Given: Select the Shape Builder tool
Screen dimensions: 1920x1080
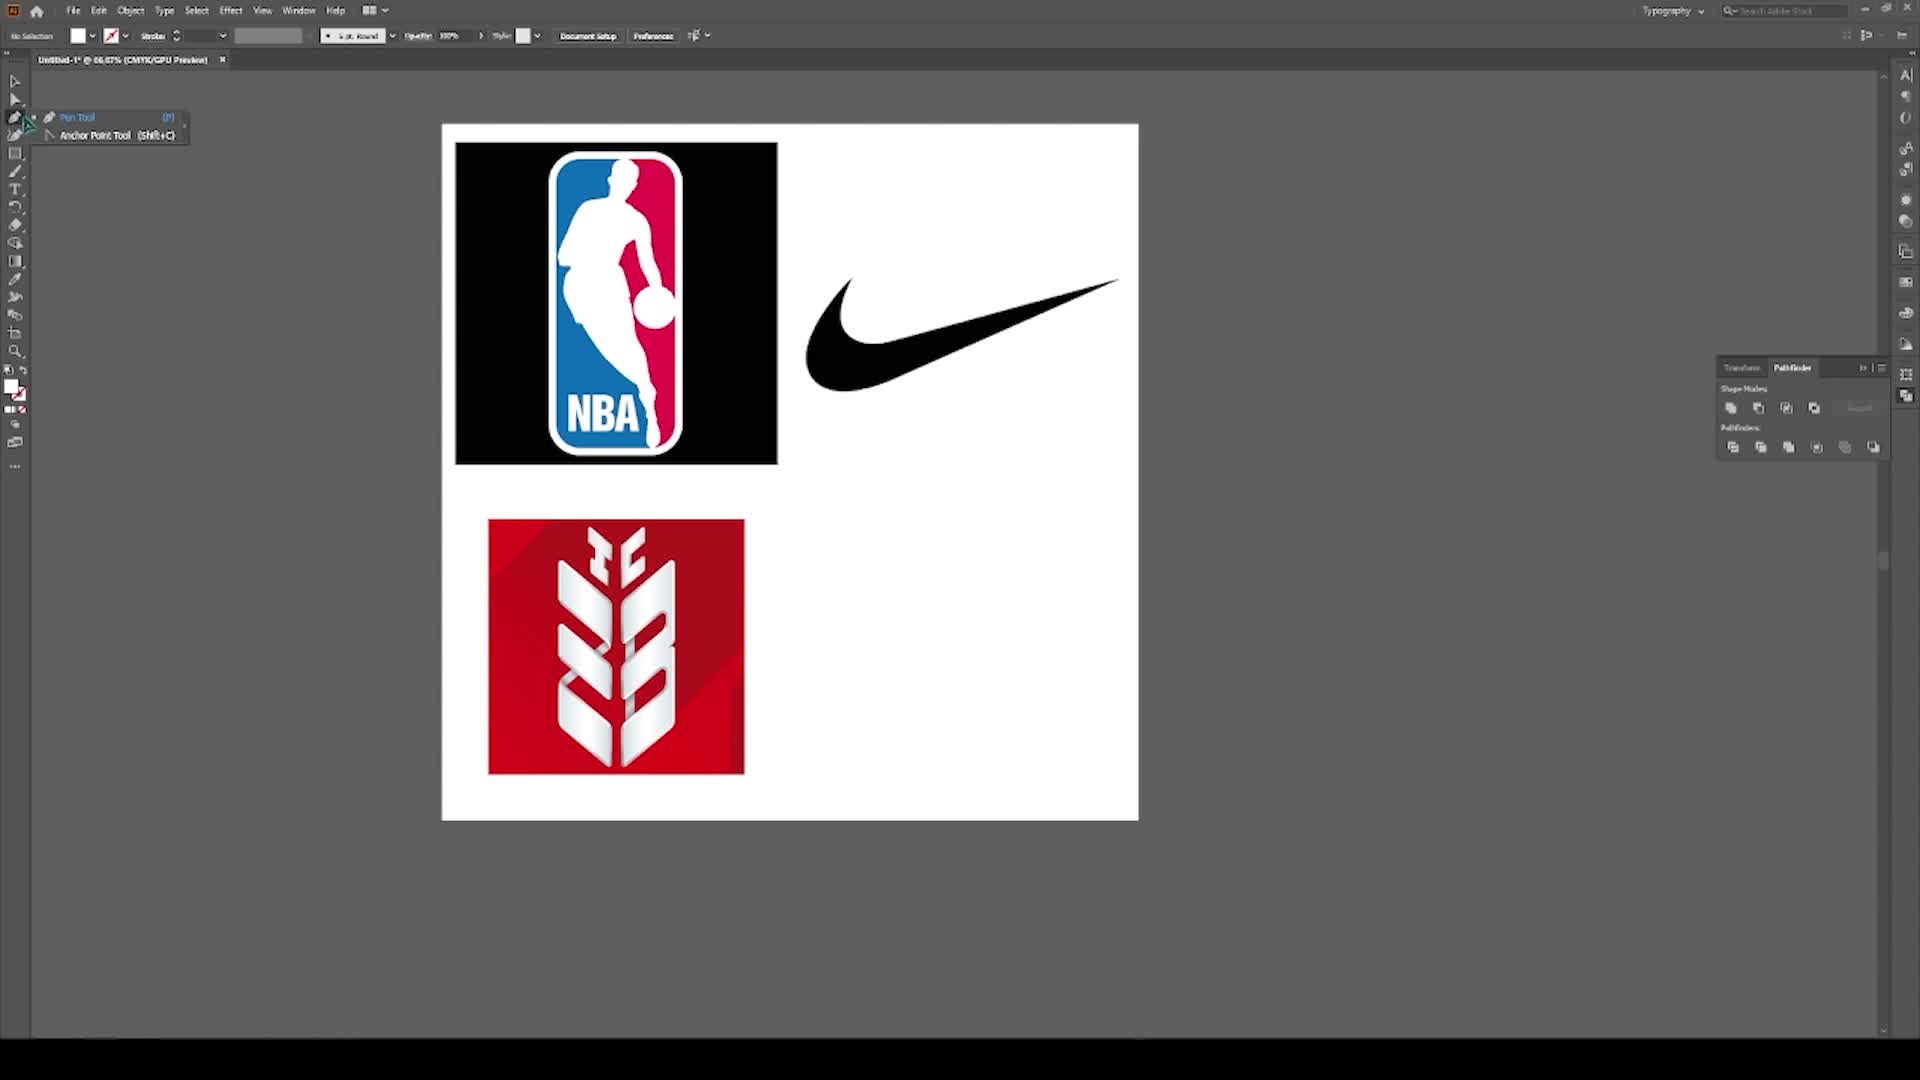Looking at the screenshot, I should [x=15, y=243].
